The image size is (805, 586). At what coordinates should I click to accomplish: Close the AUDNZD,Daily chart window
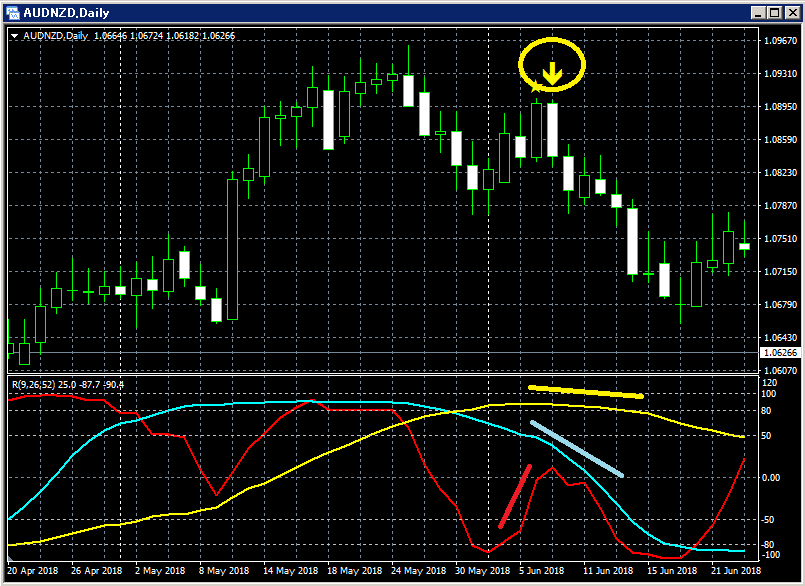click(792, 13)
